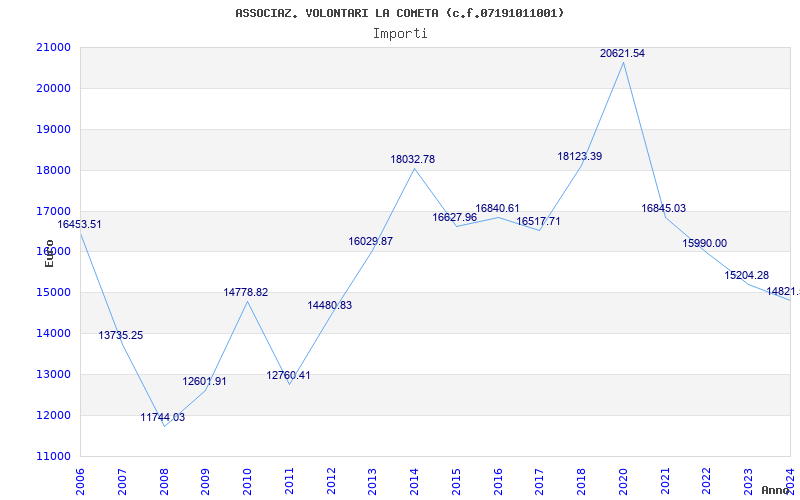This screenshot has height=500, width=800.
Task: Select the 12760.41 data label
Action: pos(288,376)
